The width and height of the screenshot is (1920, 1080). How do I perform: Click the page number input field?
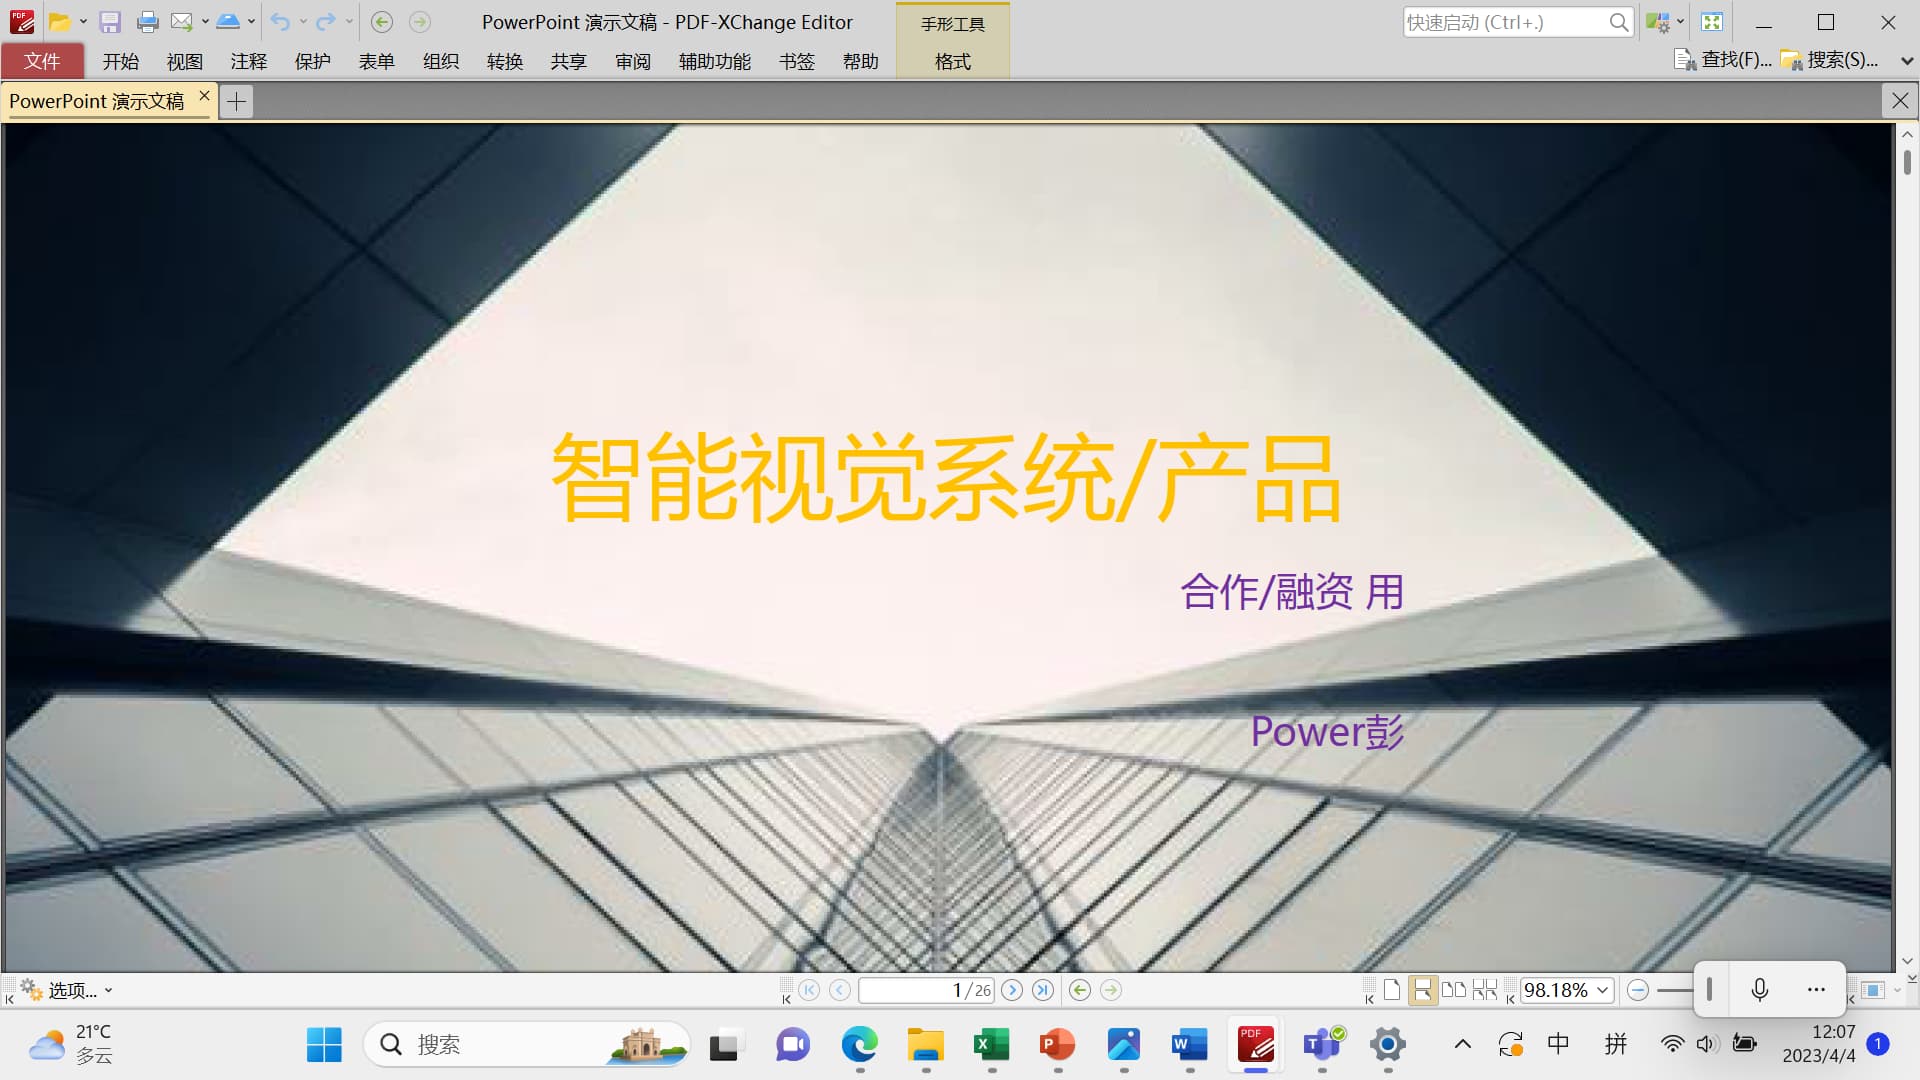click(x=905, y=990)
